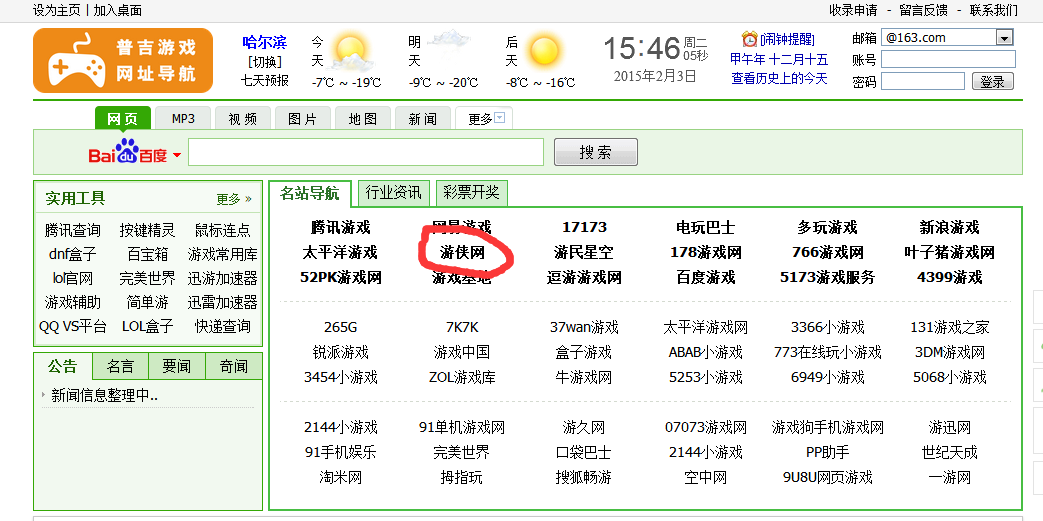Image resolution: width=1043 pixels, height=521 pixels.
Task: Open QQ VS平台 tool link
Action: pyautogui.click(x=73, y=326)
